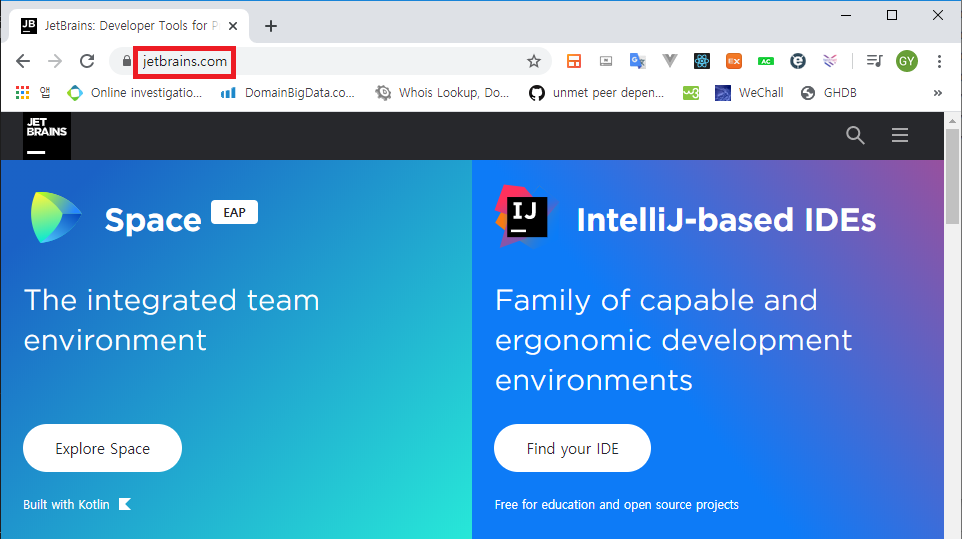The image size is (962, 539).
Task: Click the browser back arrow
Action: pyautogui.click(x=23, y=61)
